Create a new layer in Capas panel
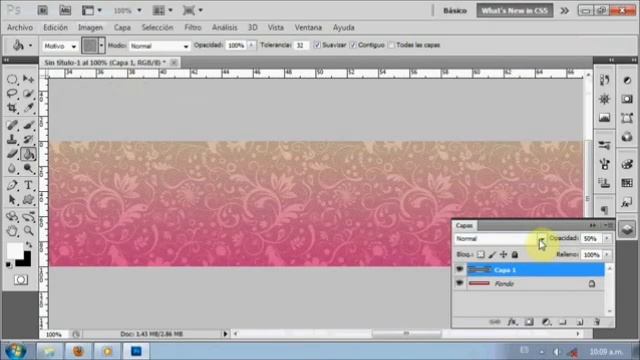640x360 pixels. (x=580, y=322)
